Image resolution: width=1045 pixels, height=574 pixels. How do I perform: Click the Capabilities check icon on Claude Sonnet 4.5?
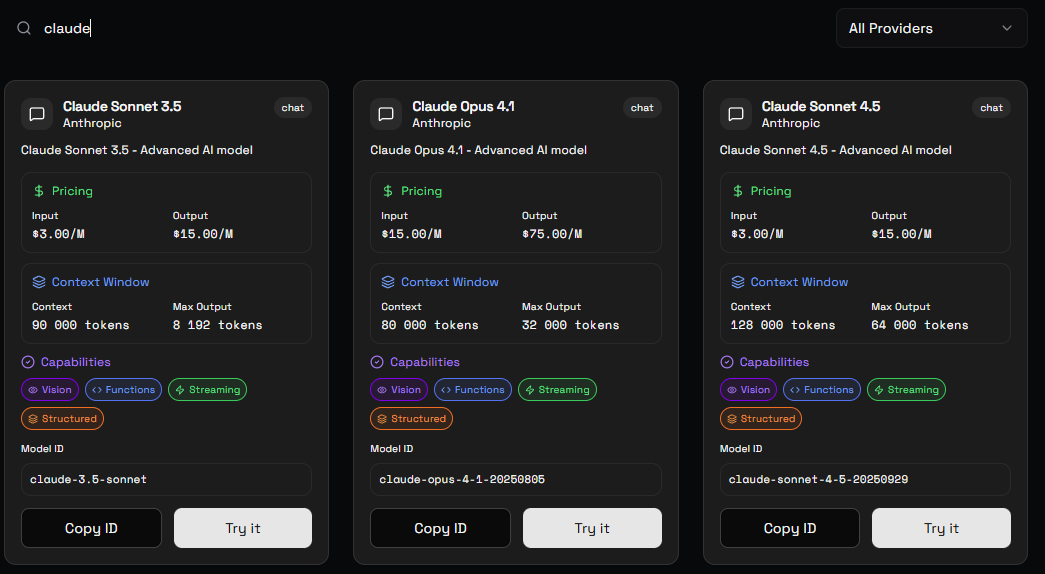click(726, 362)
